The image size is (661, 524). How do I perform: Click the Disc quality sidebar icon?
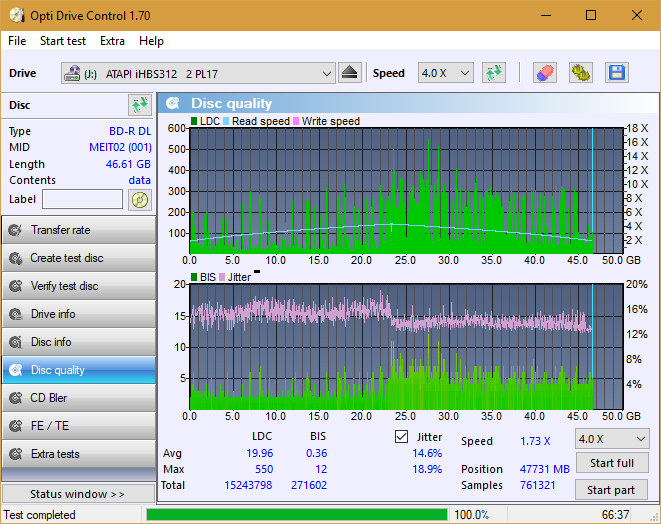[16, 370]
